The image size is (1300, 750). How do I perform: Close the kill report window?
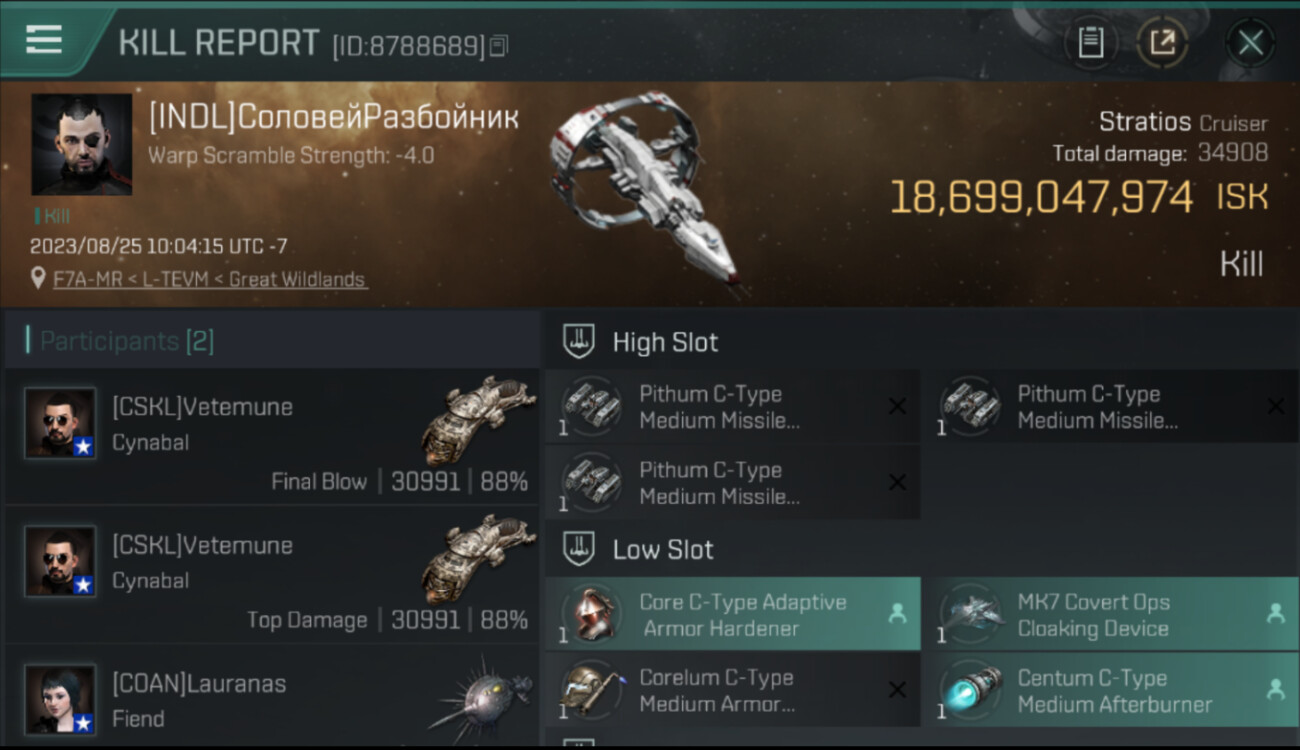tap(1250, 42)
